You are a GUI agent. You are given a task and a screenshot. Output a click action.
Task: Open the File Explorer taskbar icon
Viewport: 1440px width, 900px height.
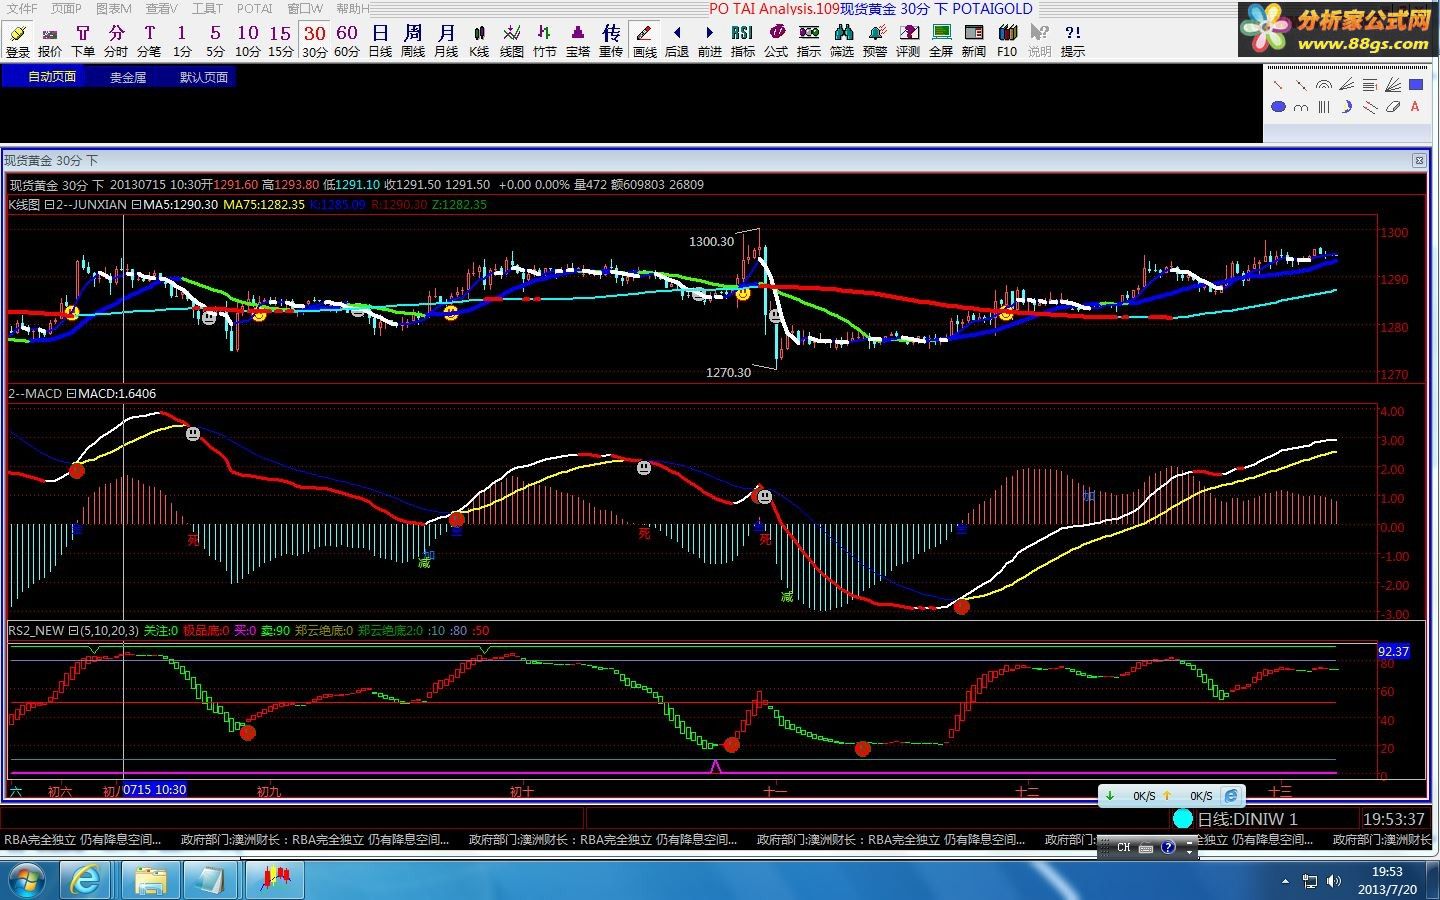click(151, 880)
